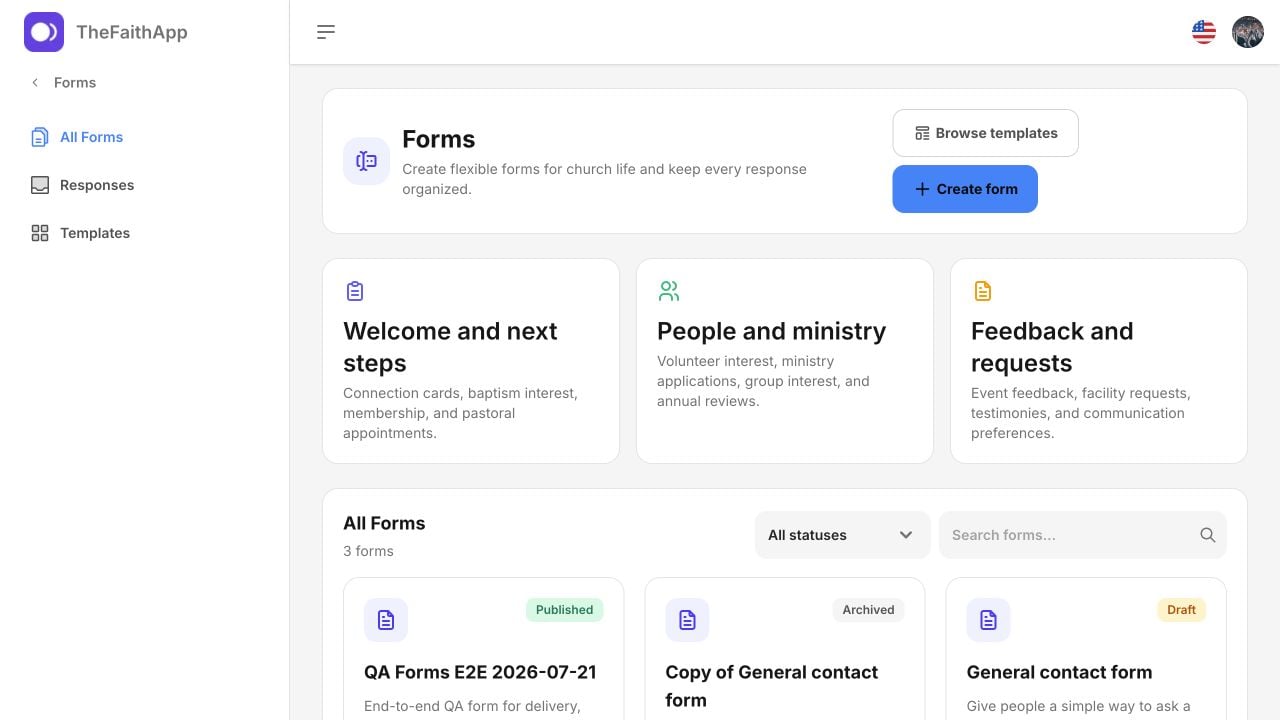Open the US flag language selector
The height and width of the screenshot is (720, 1280).
[x=1204, y=32]
